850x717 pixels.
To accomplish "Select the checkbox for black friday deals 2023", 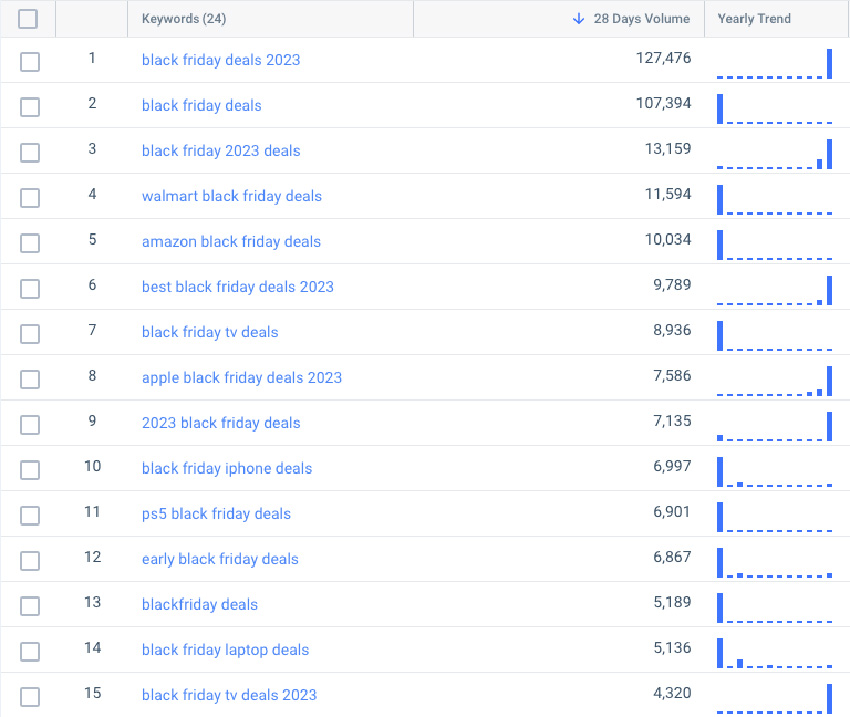I will click(29, 61).
